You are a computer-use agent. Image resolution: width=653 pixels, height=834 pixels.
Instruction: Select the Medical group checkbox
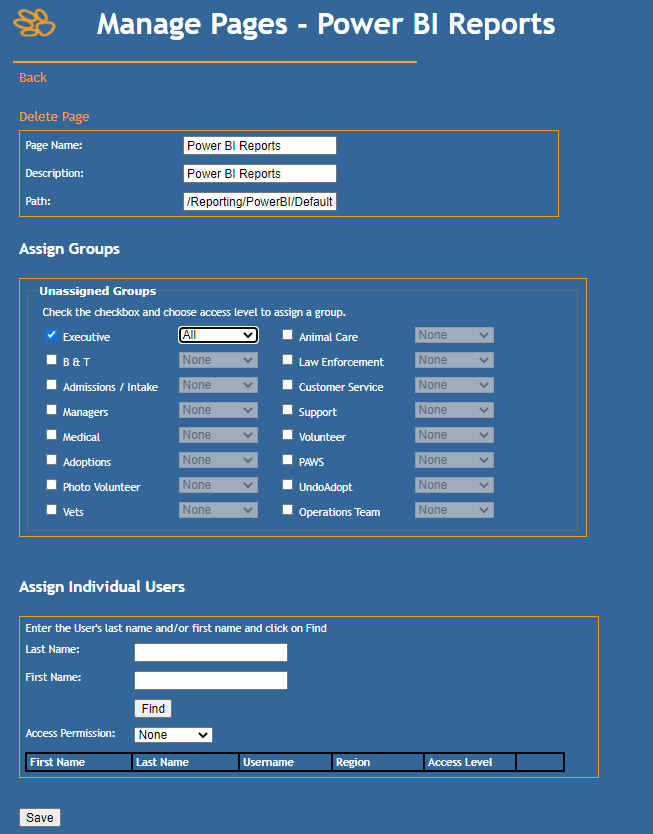click(52, 435)
